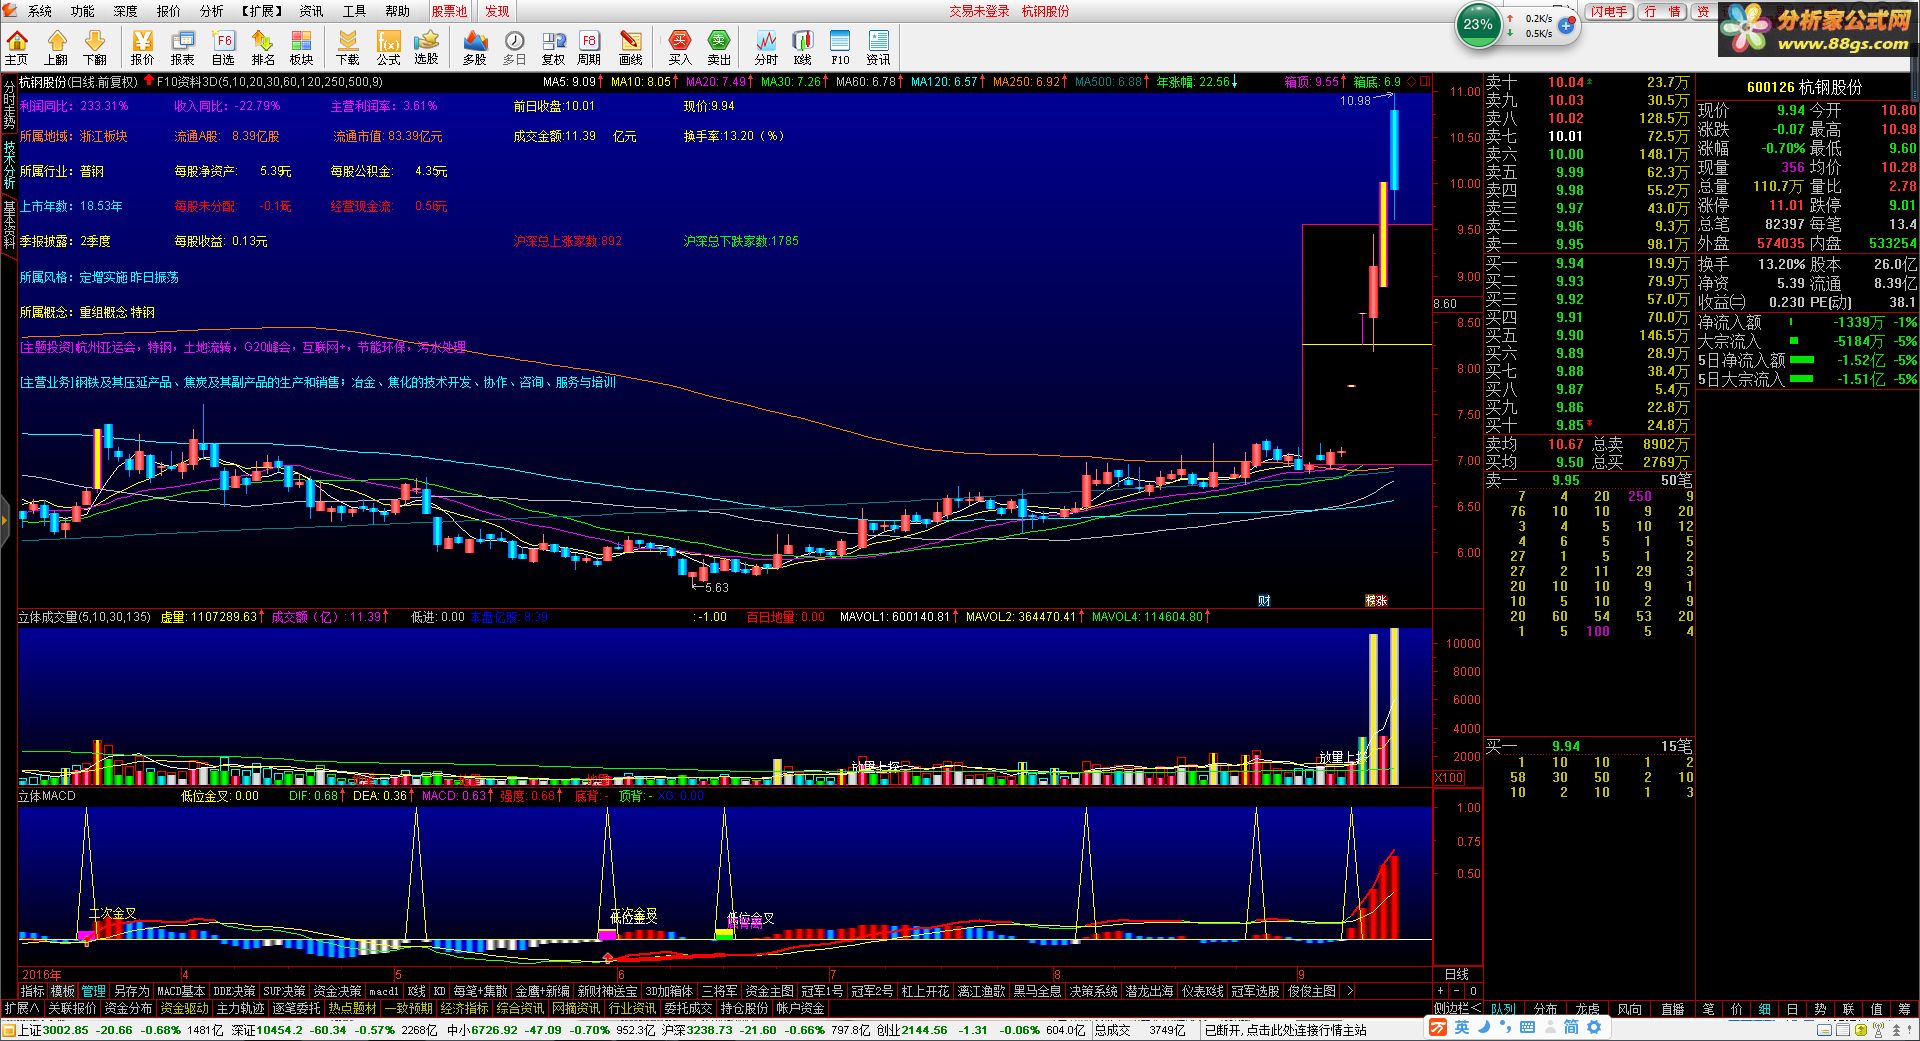1920x1041 pixels.
Task: Open the 基本资料 vertical side tab
Action: 9,224
